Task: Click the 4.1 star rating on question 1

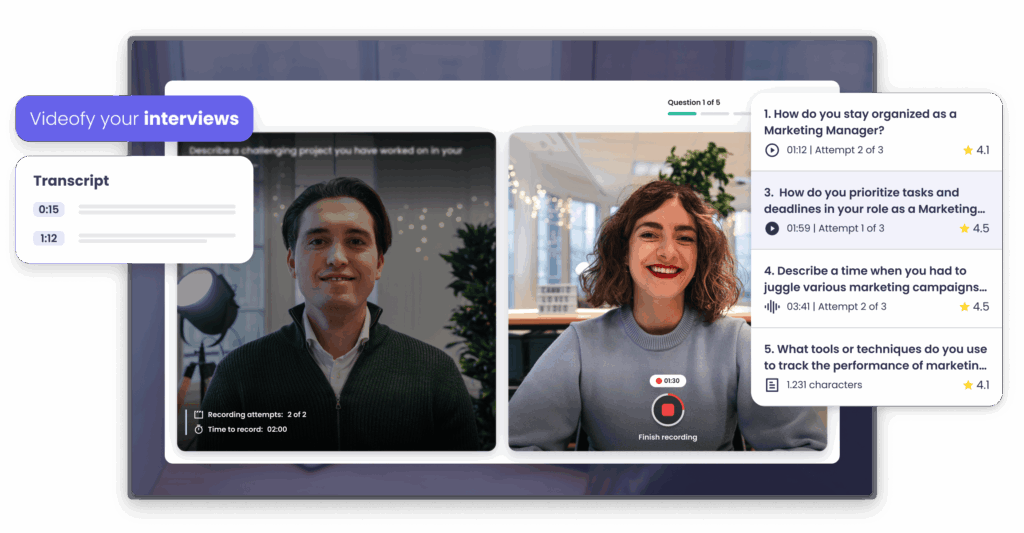Action: click(x=975, y=150)
